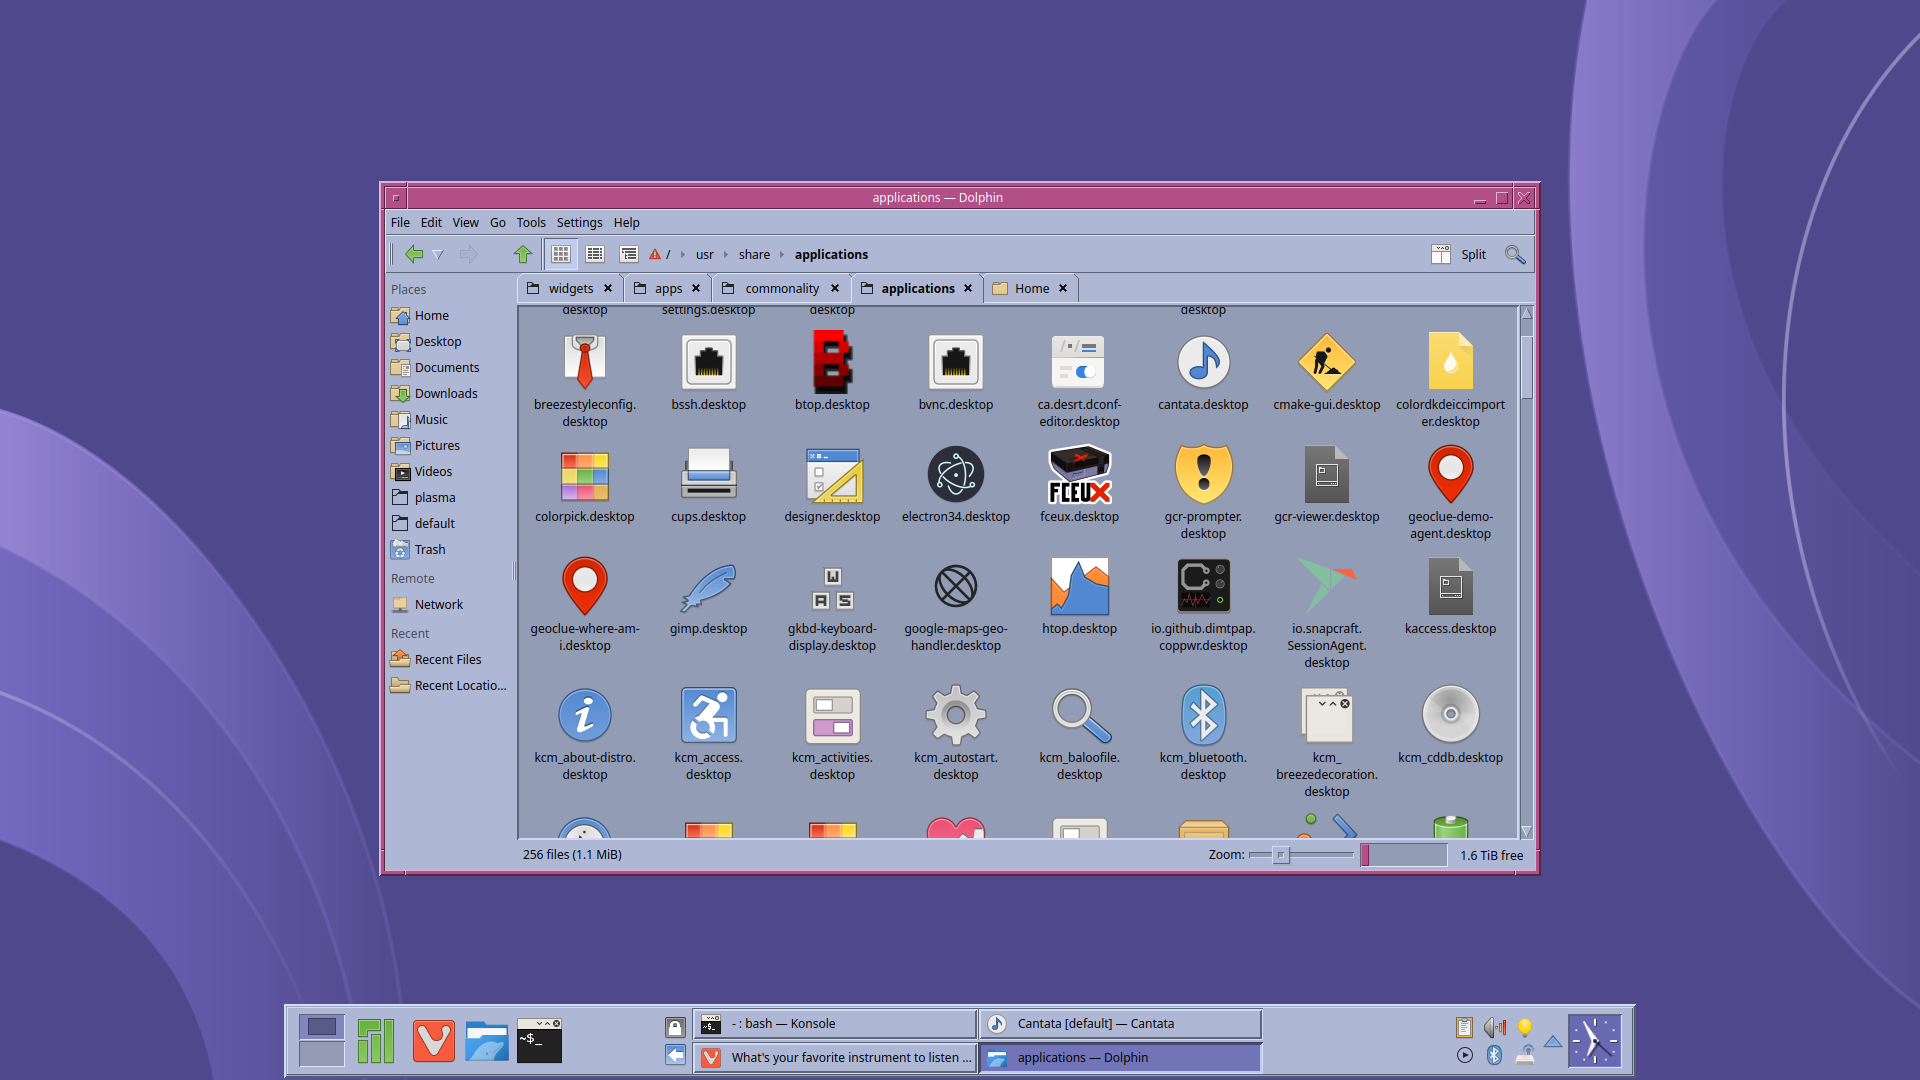Image resolution: width=1920 pixels, height=1080 pixels.
Task: Switch to the widgets tab
Action: point(570,288)
